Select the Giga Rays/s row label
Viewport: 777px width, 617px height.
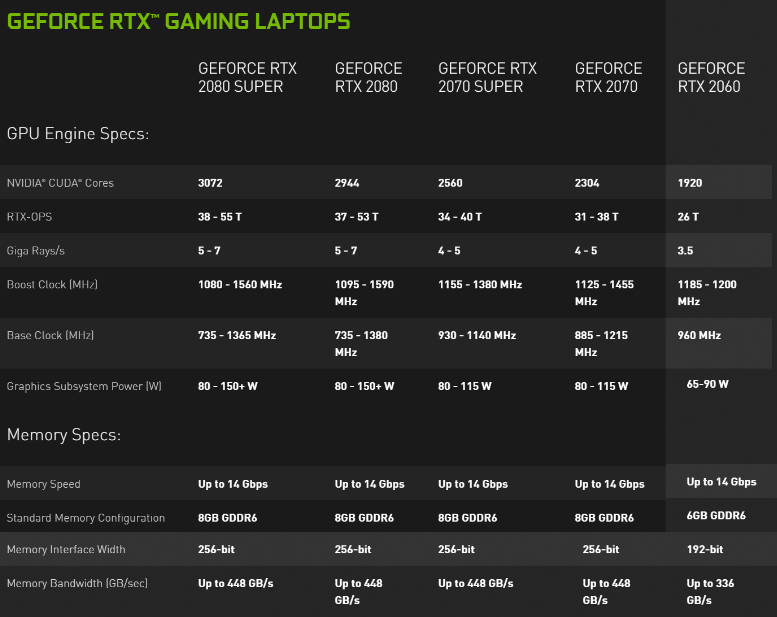(x=35, y=251)
